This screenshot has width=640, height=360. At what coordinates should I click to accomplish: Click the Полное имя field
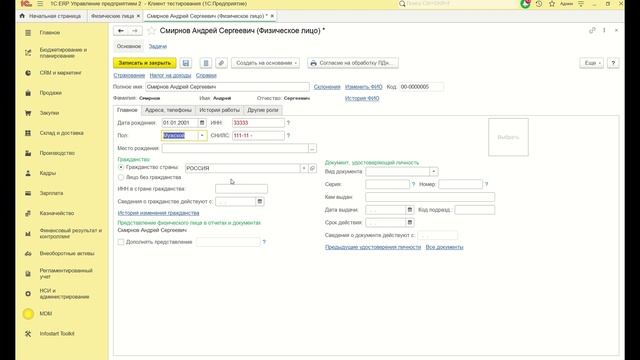click(x=227, y=87)
